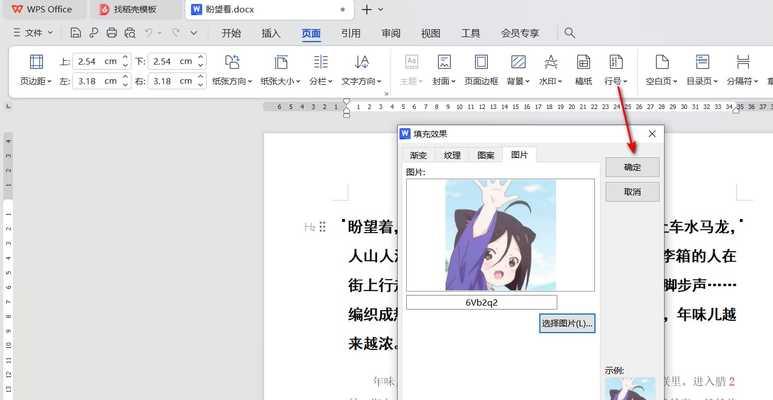Click the 6Vb2q2 picture name field
The height and width of the screenshot is (400, 773).
tap(482, 302)
